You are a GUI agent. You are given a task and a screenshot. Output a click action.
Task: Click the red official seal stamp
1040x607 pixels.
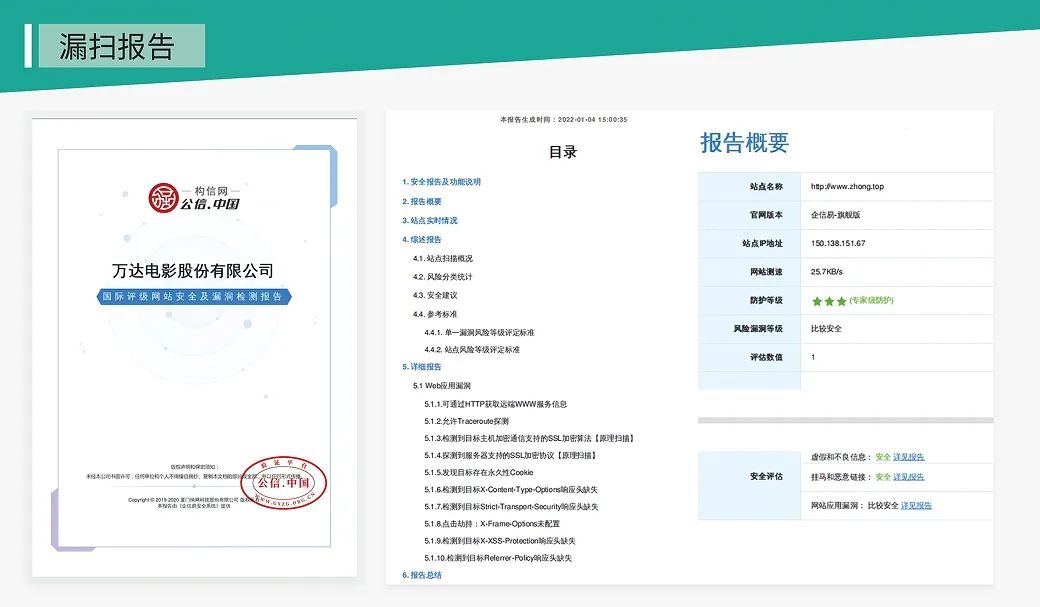point(284,482)
